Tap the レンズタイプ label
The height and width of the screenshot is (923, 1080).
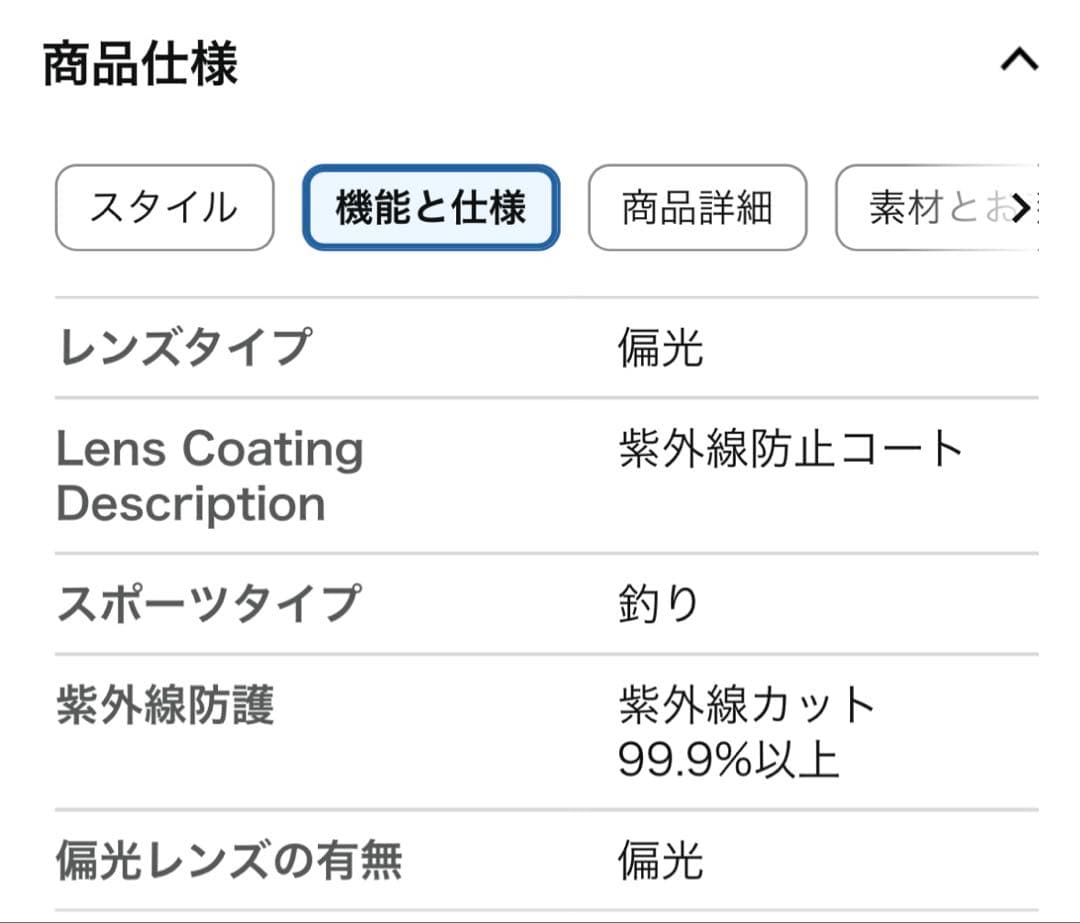click(184, 347)
